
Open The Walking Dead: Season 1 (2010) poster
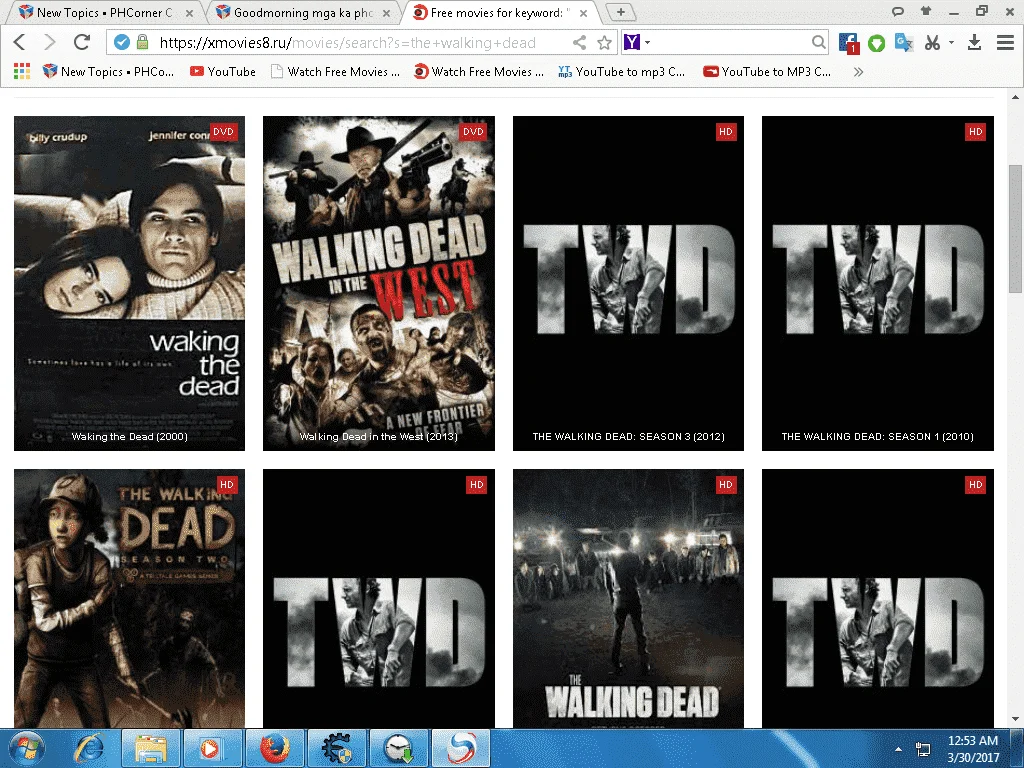[x=878, y=283]
